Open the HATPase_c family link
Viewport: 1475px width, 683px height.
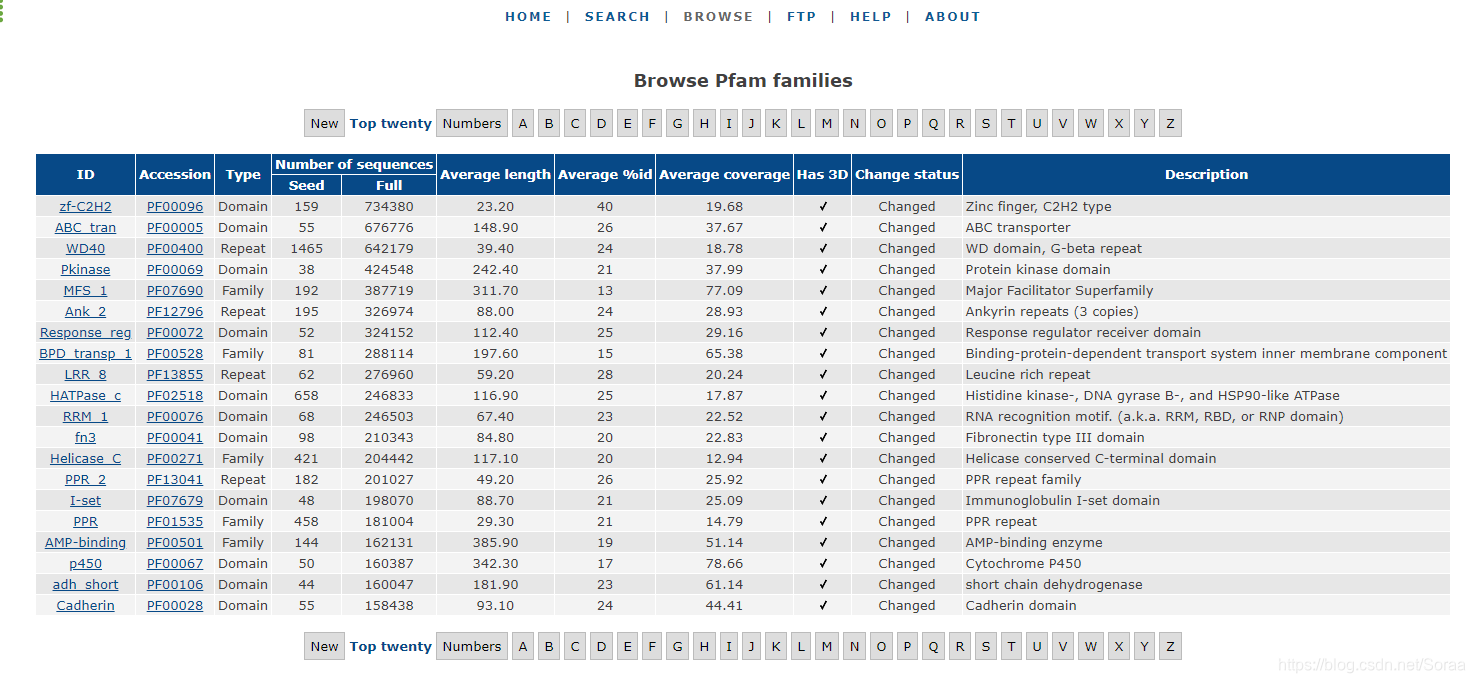[86, 395]
